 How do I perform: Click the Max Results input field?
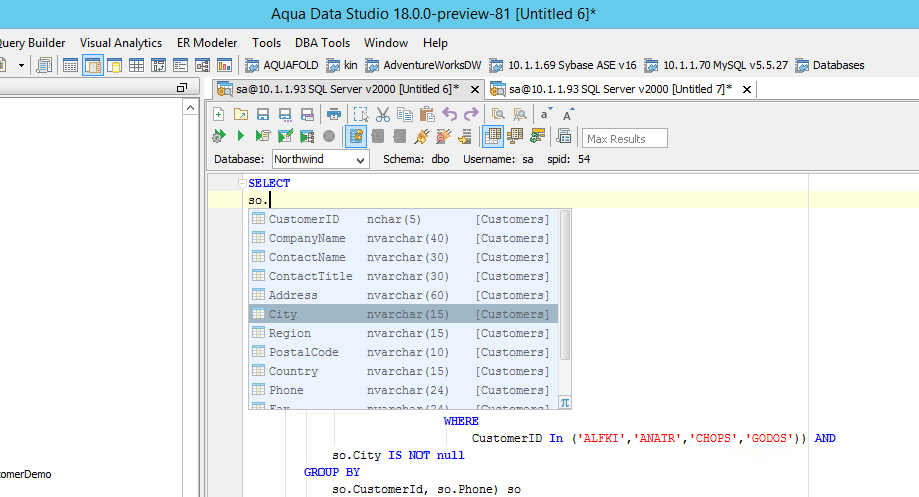point(625,138)
